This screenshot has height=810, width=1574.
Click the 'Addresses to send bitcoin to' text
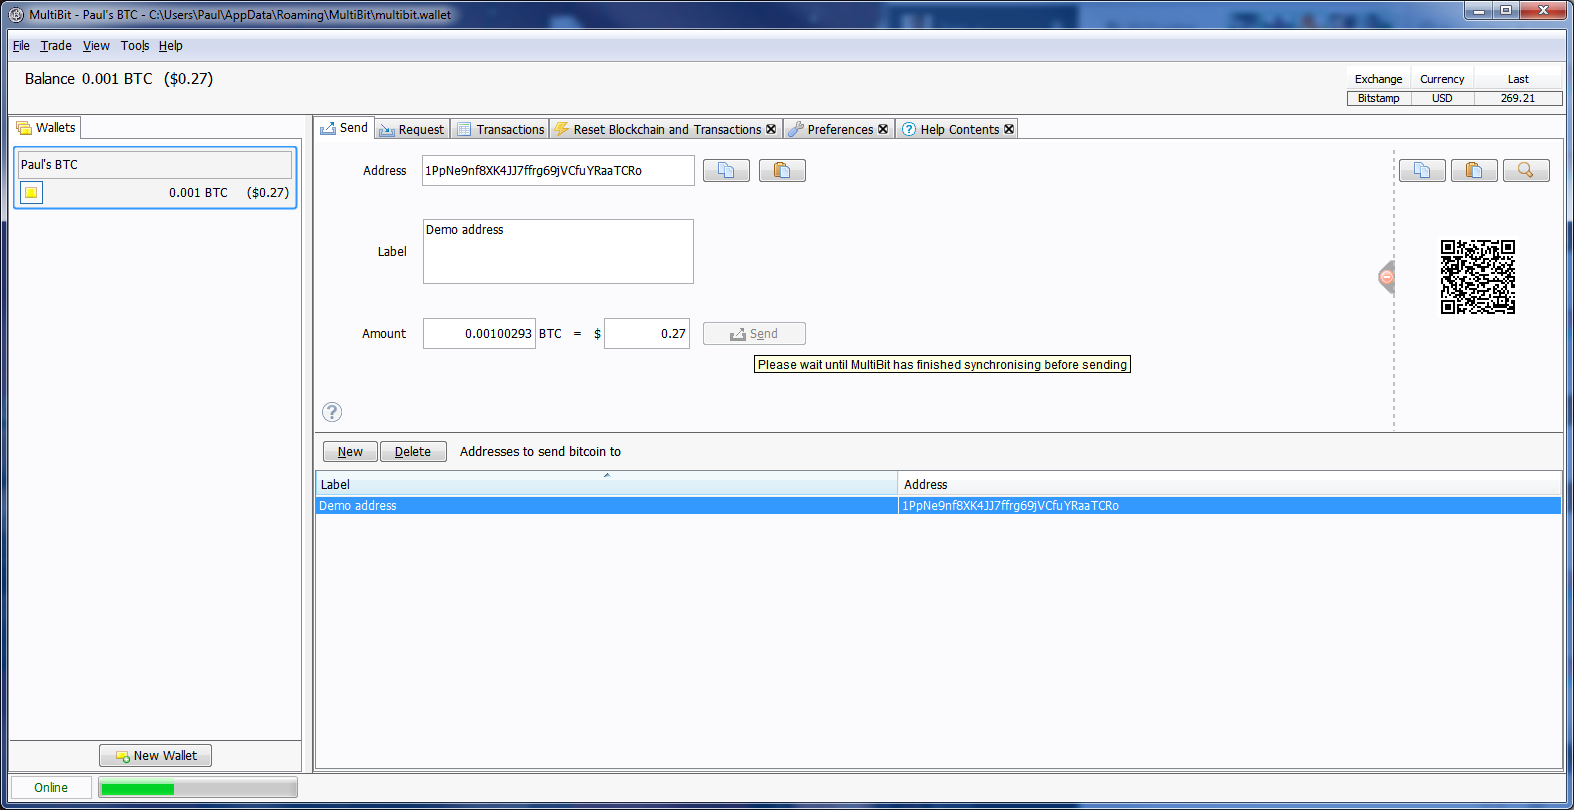click(540, 452)
